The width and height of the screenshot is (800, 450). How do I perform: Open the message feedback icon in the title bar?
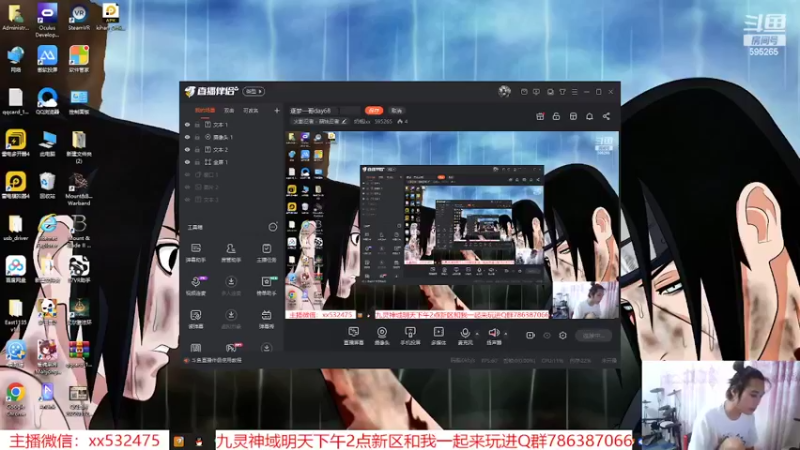pos(536,92)
